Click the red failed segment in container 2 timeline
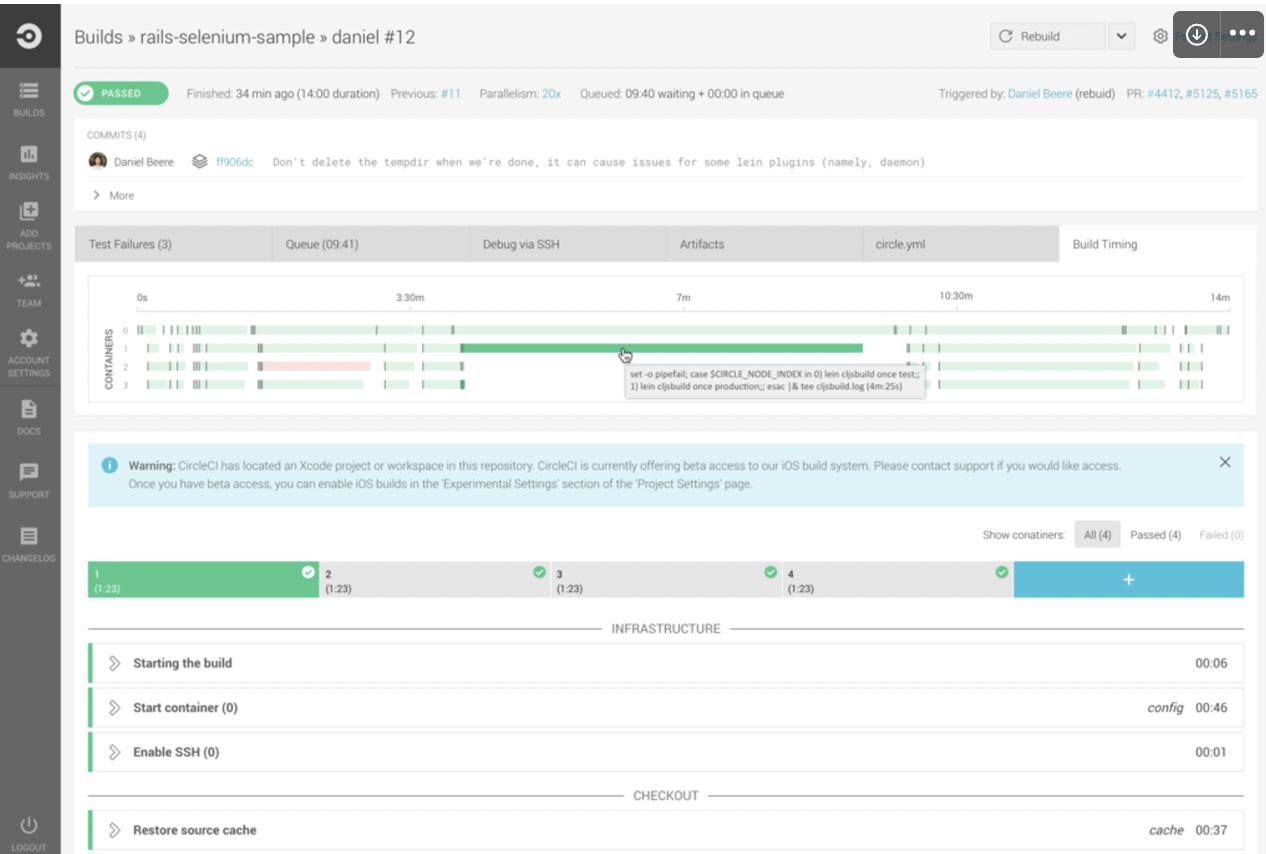 pos(316,367)
